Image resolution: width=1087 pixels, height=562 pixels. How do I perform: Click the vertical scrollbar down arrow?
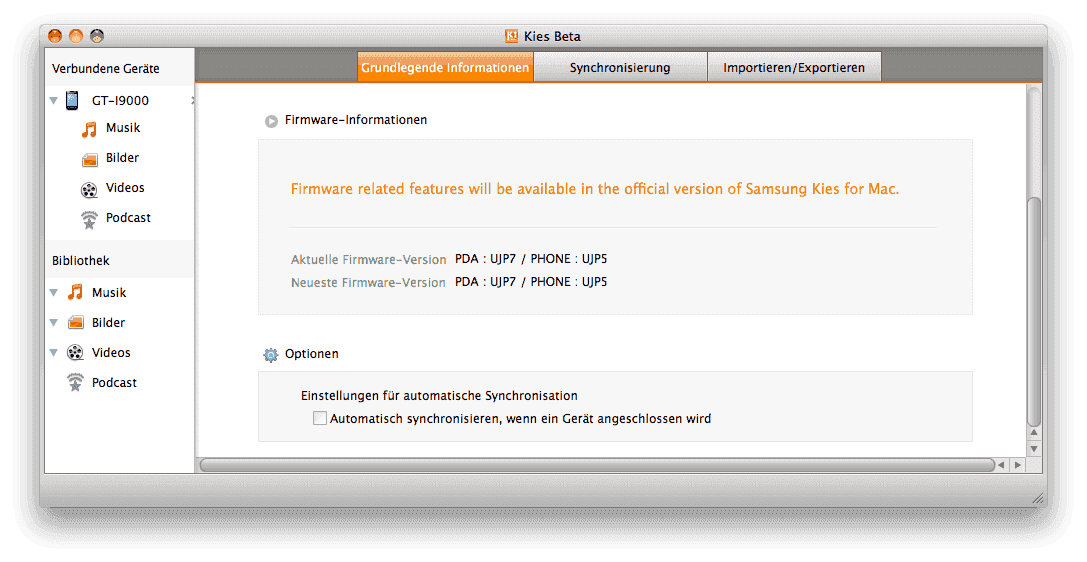click(1034, 449)
